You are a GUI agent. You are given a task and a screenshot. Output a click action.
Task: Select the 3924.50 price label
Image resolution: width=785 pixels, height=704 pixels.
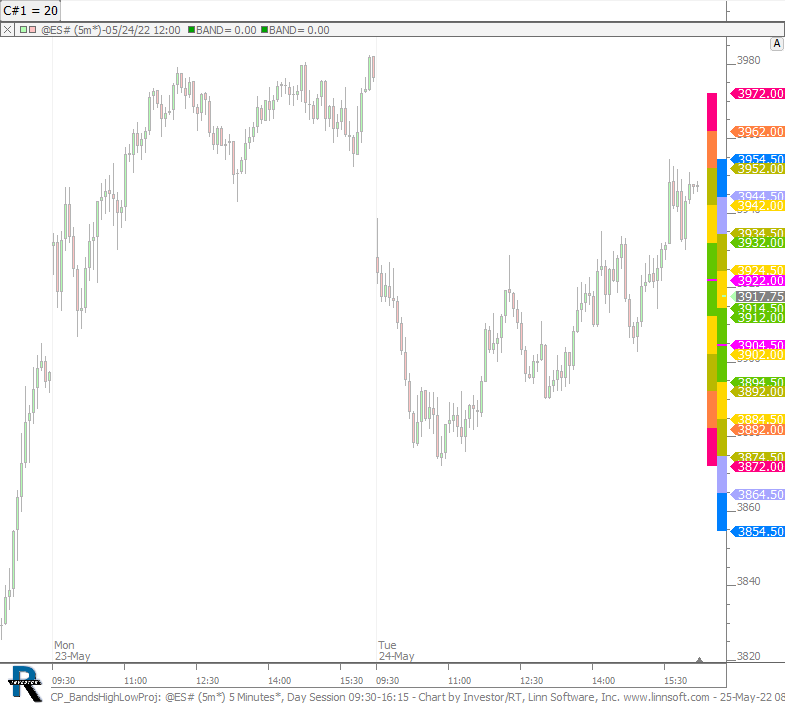(758, 270)
